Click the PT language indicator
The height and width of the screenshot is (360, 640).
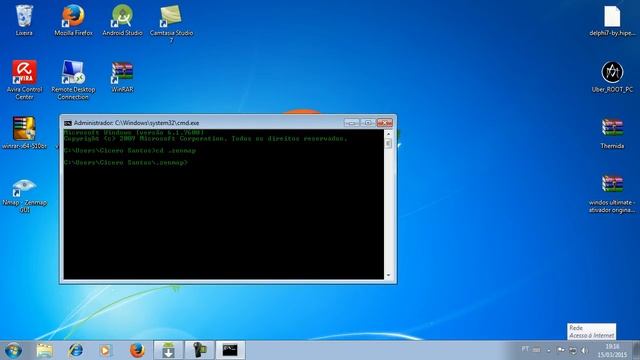[x=525, y=349]
